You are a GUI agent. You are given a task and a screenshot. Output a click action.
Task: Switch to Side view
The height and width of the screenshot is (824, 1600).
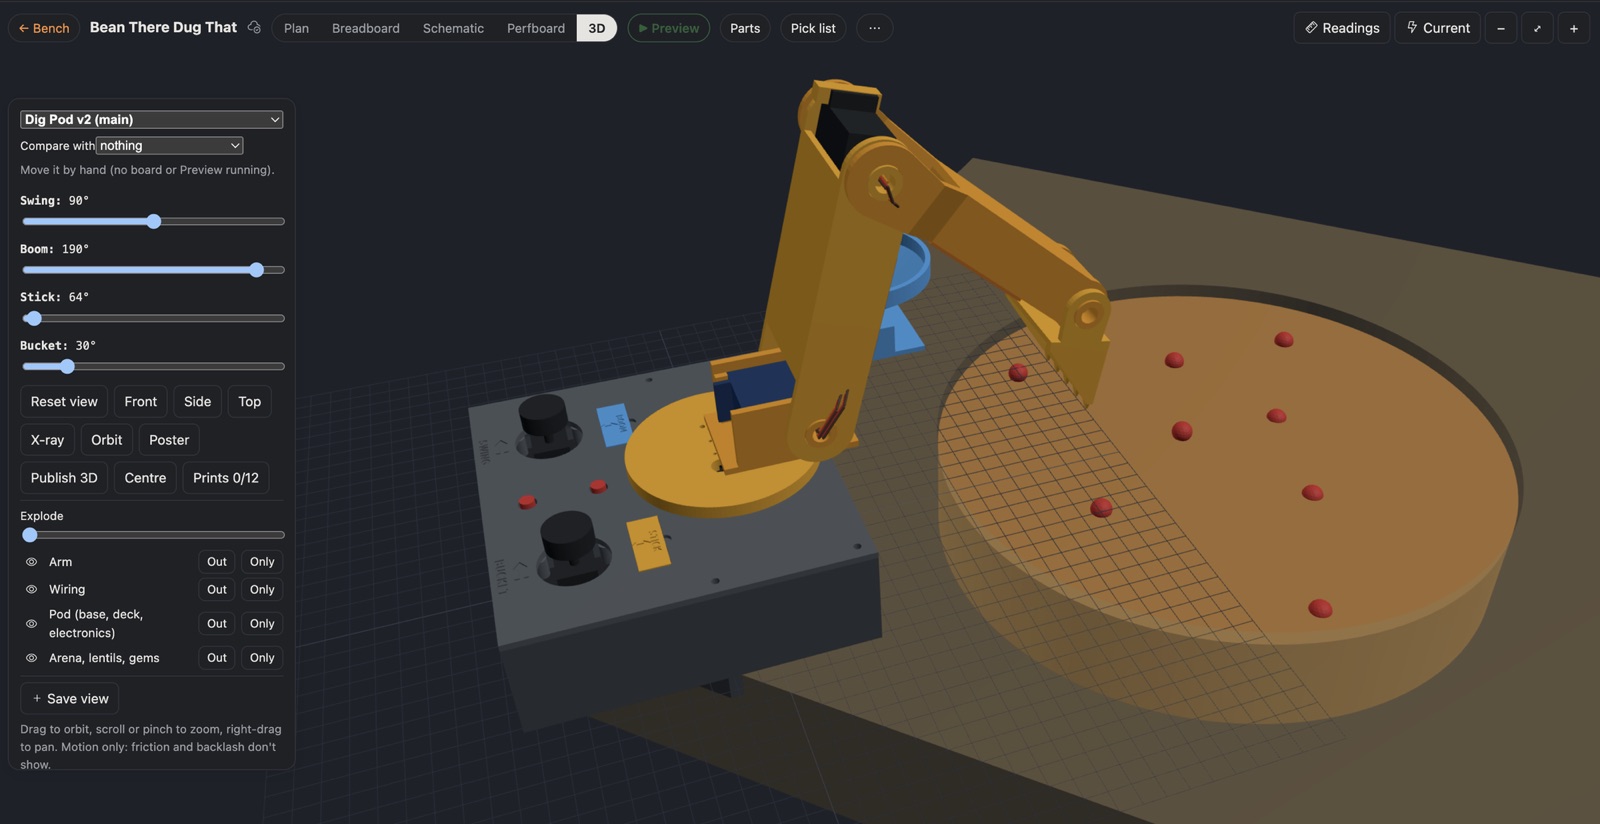[198, 402]
